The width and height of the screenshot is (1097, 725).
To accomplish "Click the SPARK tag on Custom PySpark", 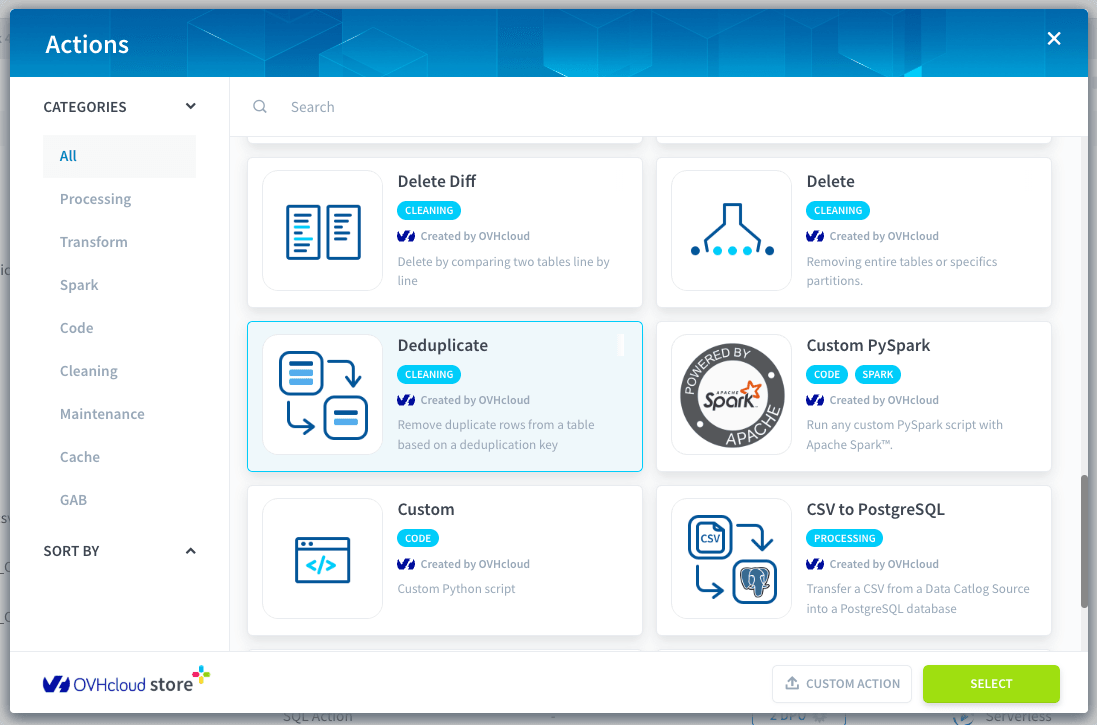I will tap(877, 374).
